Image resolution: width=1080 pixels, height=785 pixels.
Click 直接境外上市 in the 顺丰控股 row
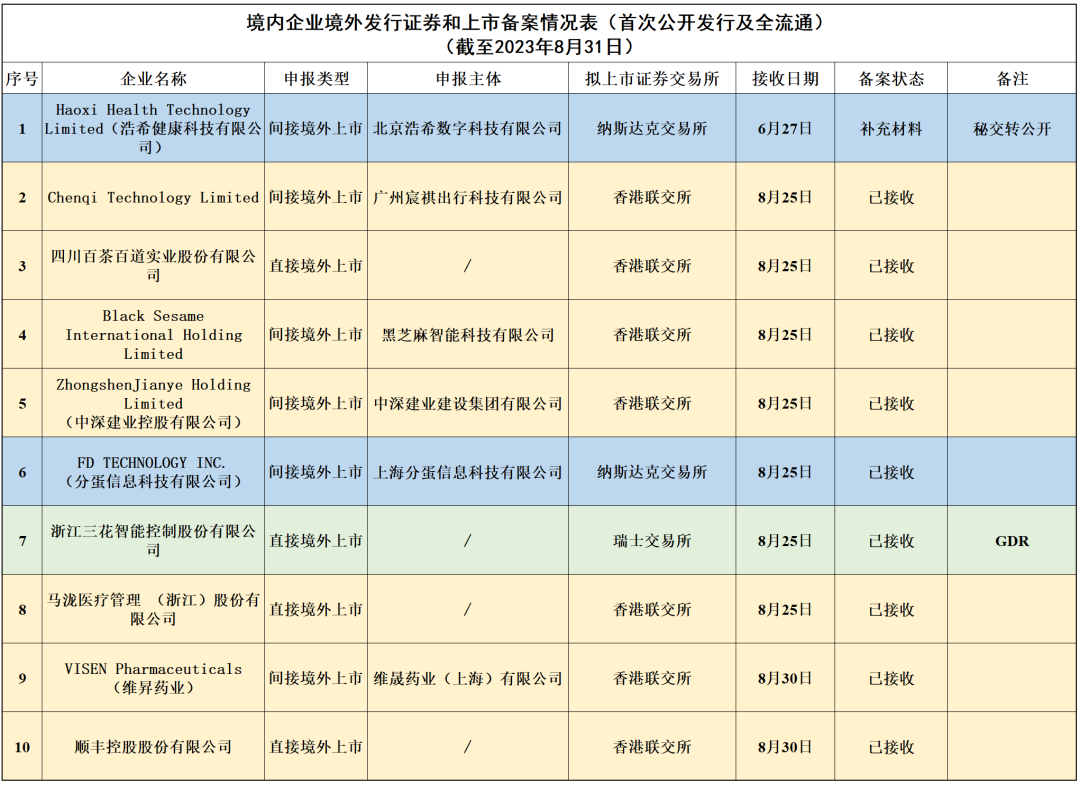click(x=316, y=747)
